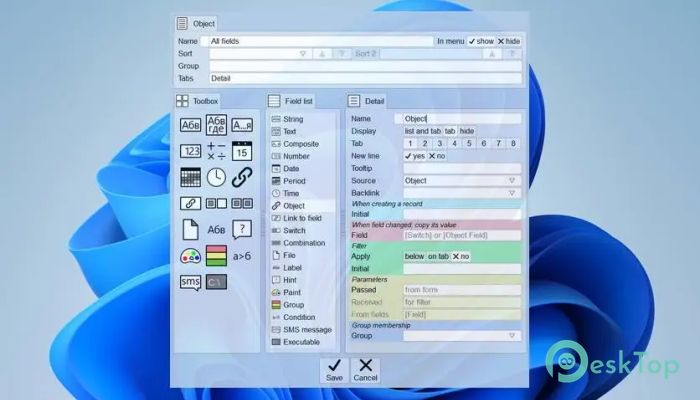Select tab number 8
Image resolution: width=700 pixels, height=400 pixels.
[513, 143]
